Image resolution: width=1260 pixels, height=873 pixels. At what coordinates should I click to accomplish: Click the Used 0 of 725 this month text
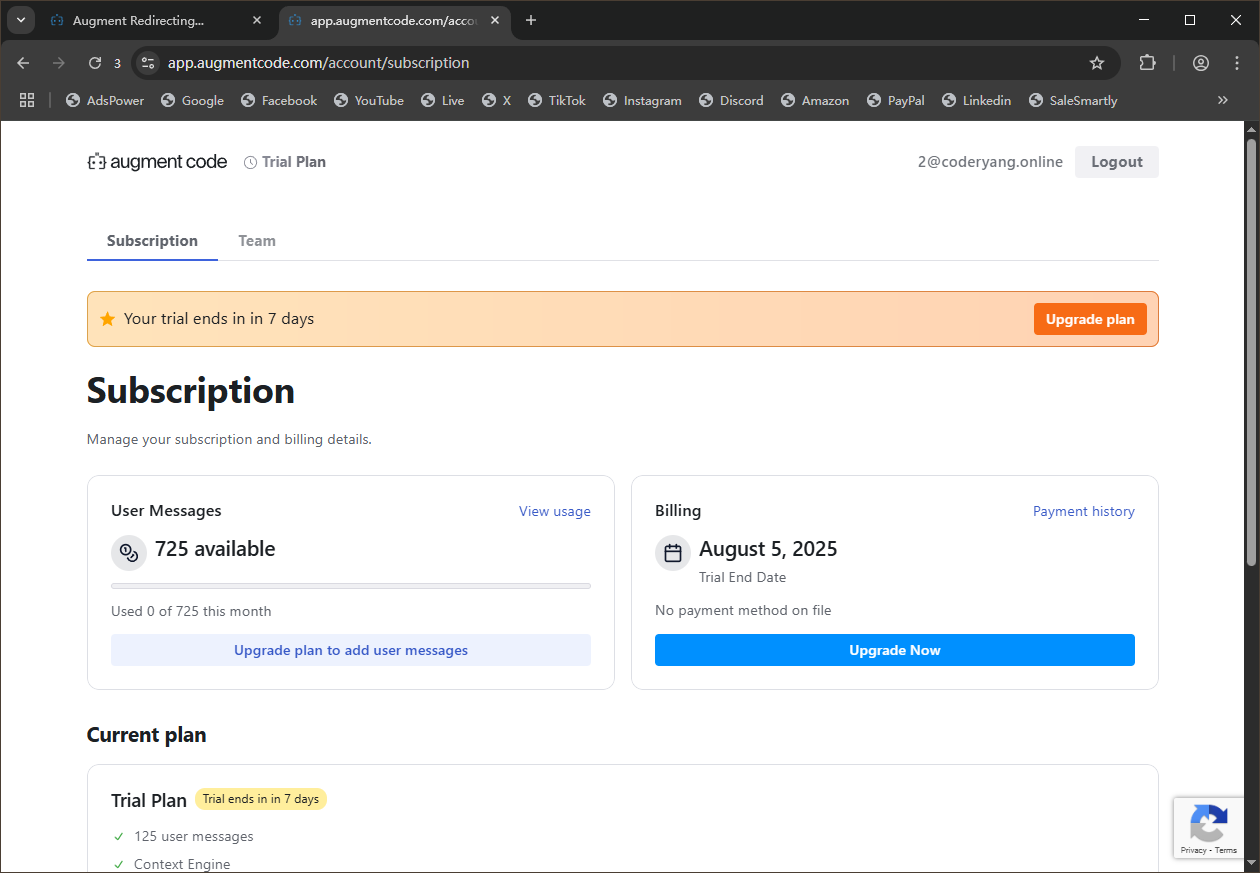tap(191, 611)
